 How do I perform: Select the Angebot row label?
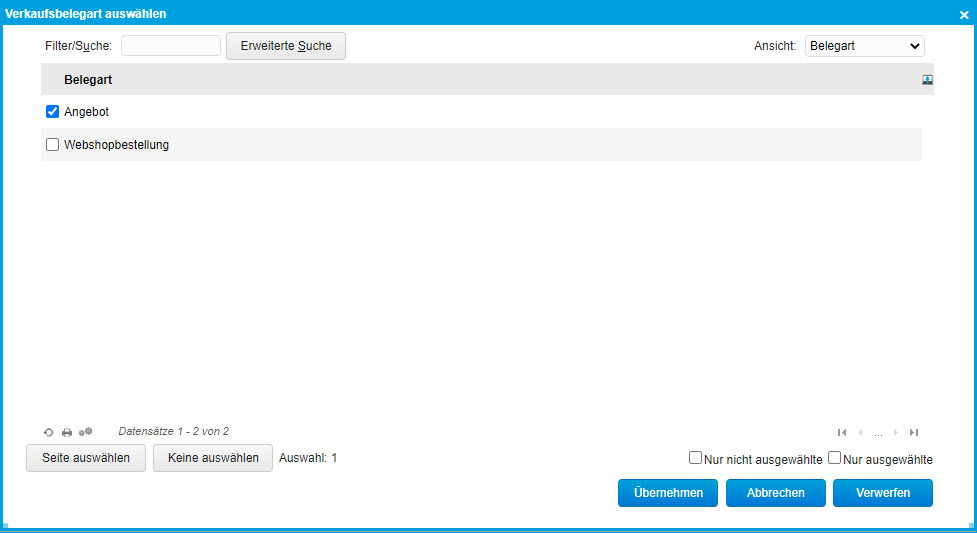point(87,112)
